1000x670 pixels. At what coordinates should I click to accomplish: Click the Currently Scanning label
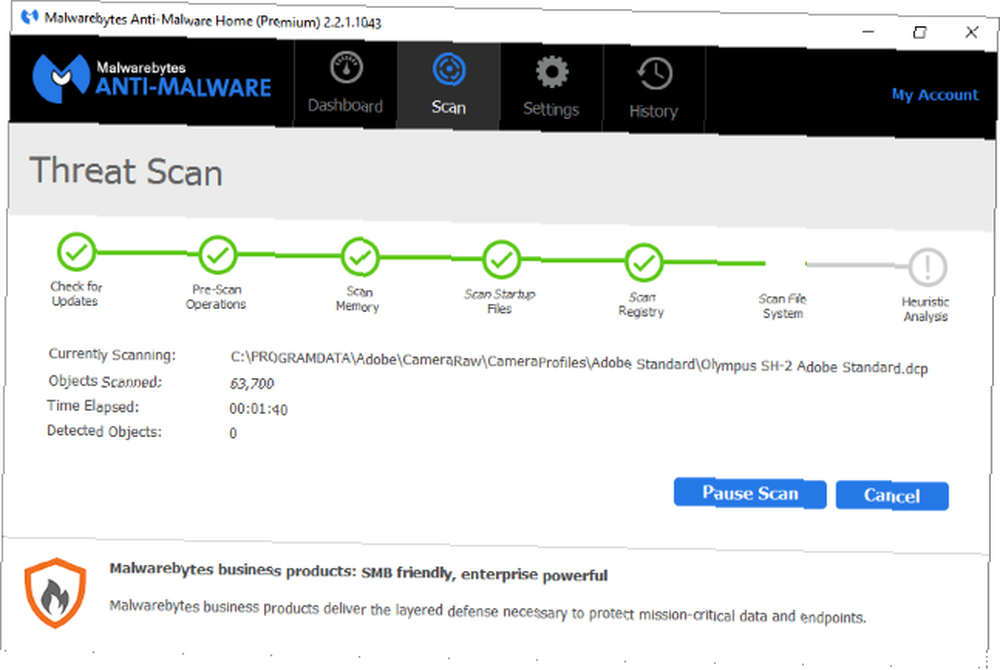[112, 354]
